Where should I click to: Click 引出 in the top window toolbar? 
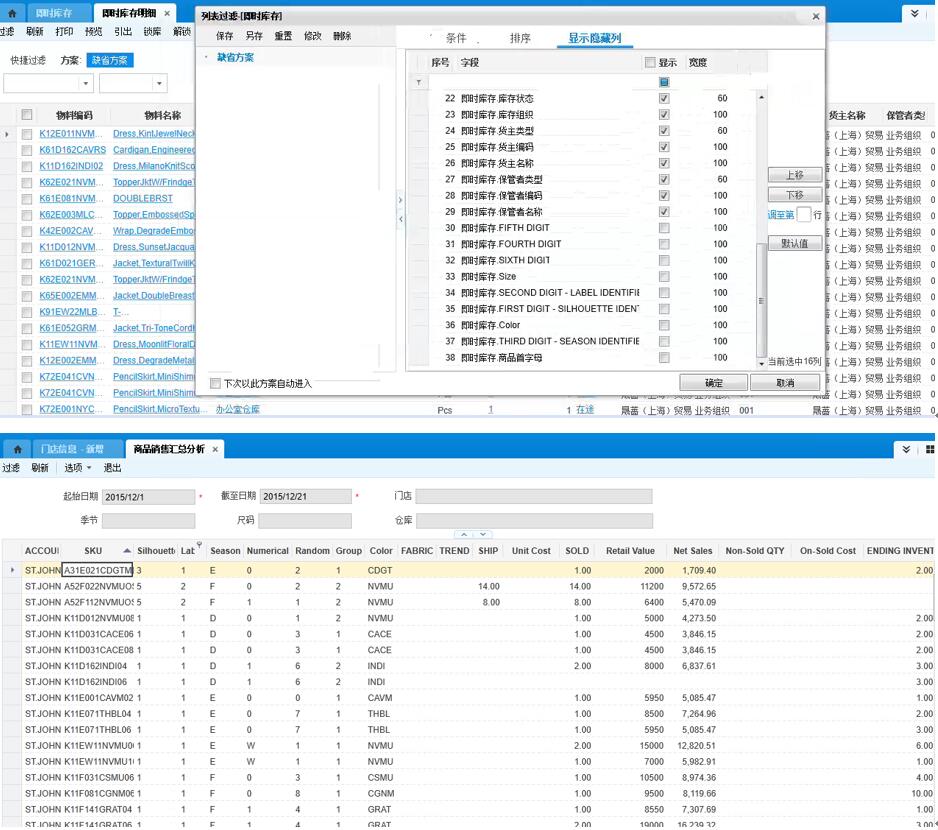[123, 32]
